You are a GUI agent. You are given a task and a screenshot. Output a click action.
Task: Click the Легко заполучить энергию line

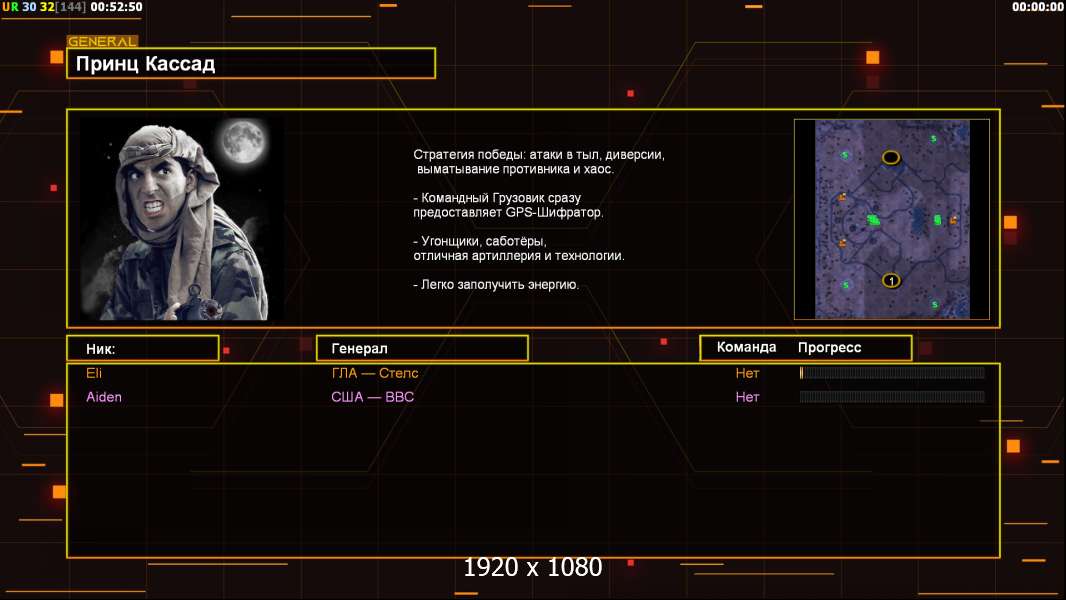click(x=496, y=285)
